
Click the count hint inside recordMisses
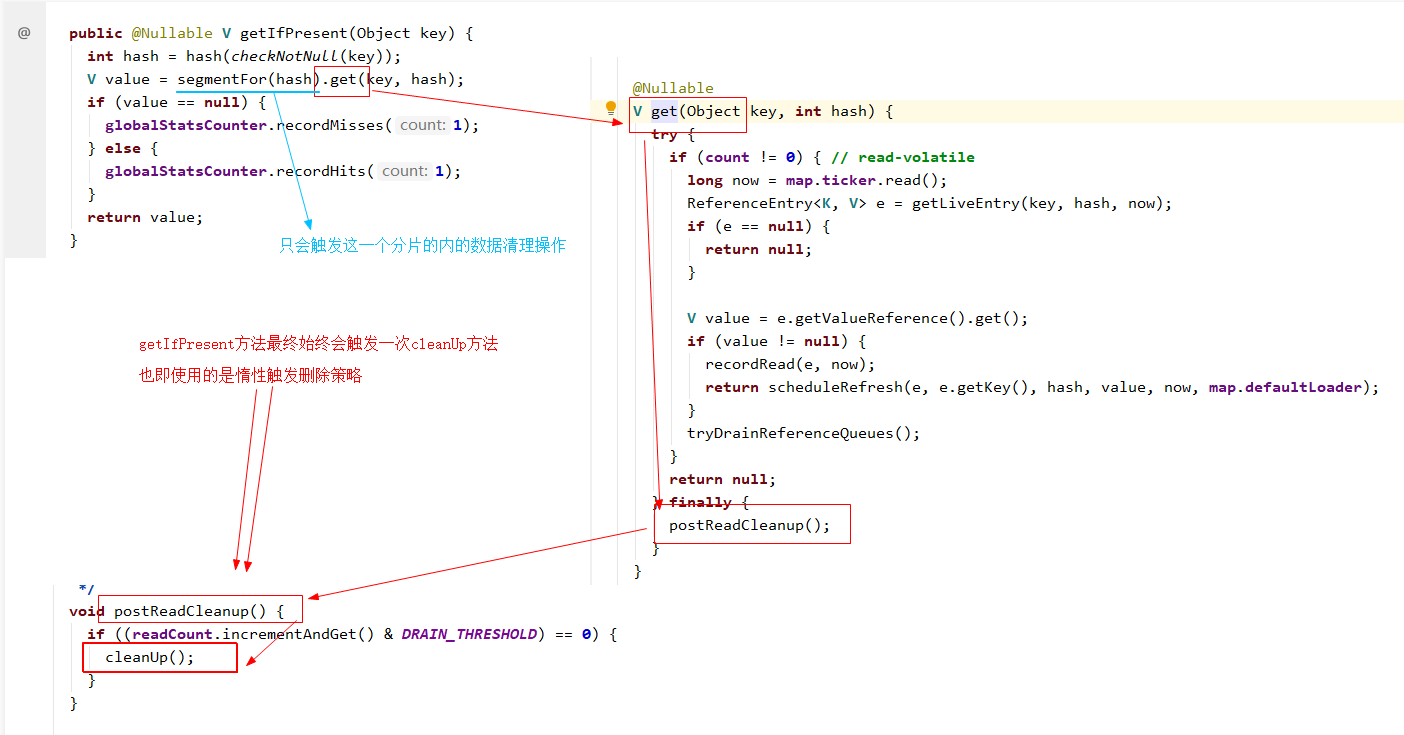[x=422, y=125]
